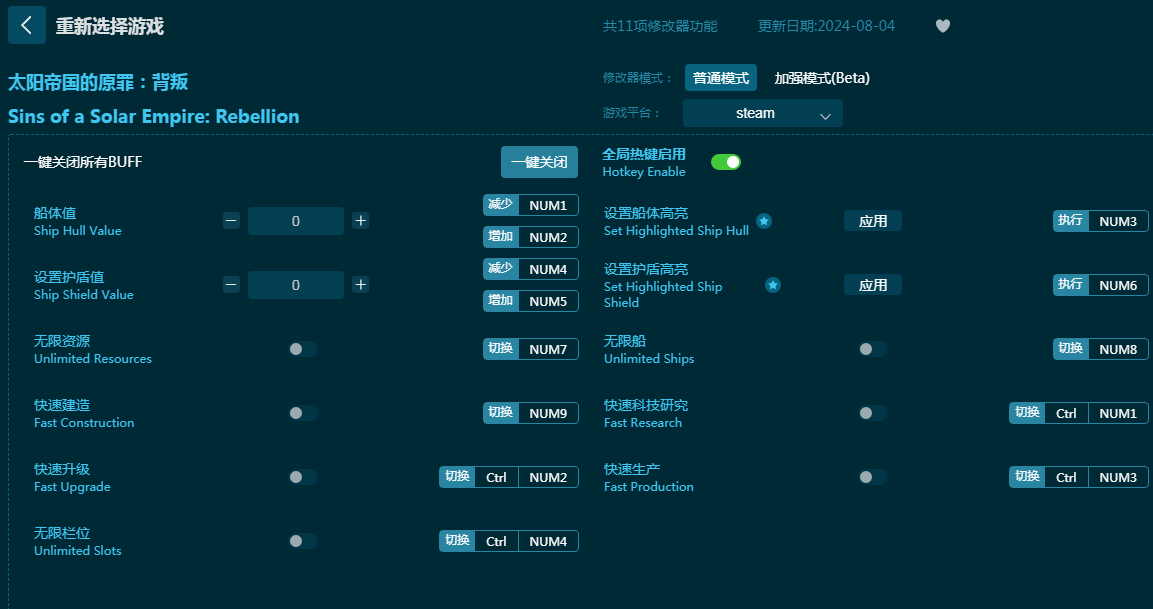This screenshot has width=1153, height=609.
Task: Click star icon next to Set Highlighted Ship Hull
Action: 764,221
